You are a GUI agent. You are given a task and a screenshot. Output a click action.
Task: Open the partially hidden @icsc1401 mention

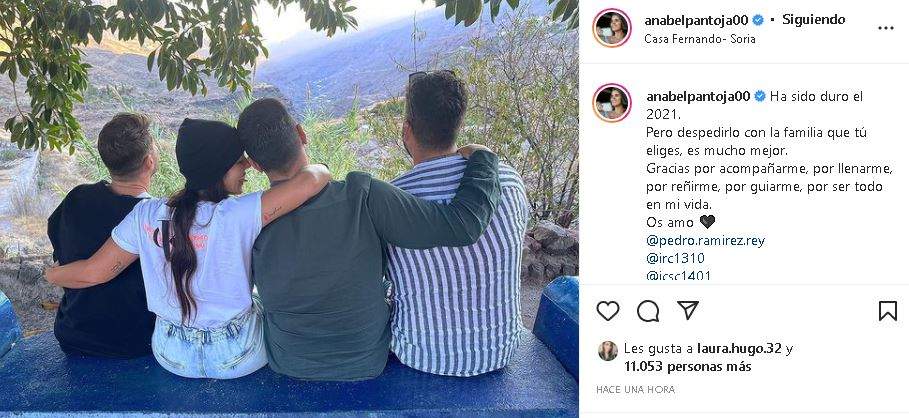tap(678, 275)
